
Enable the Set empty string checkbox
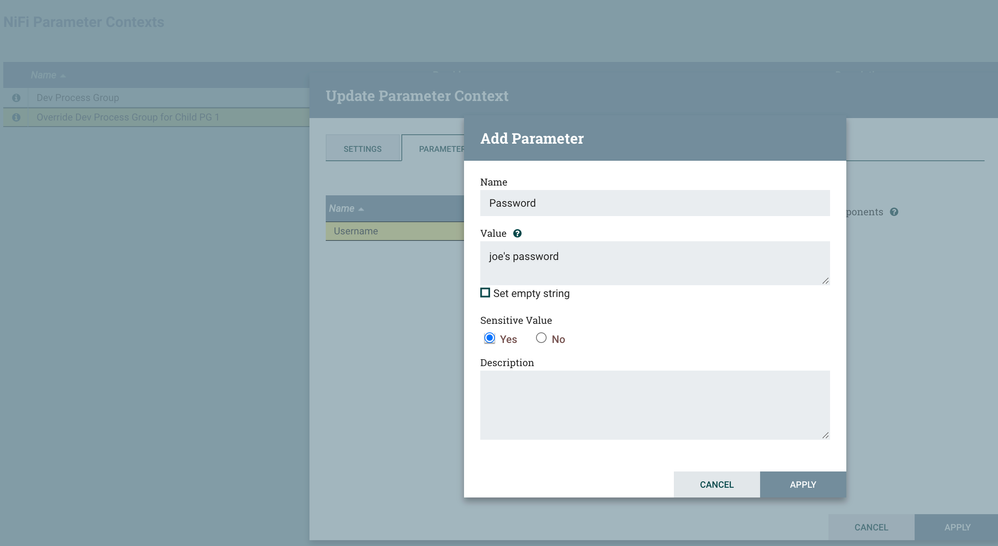point(485,293)
